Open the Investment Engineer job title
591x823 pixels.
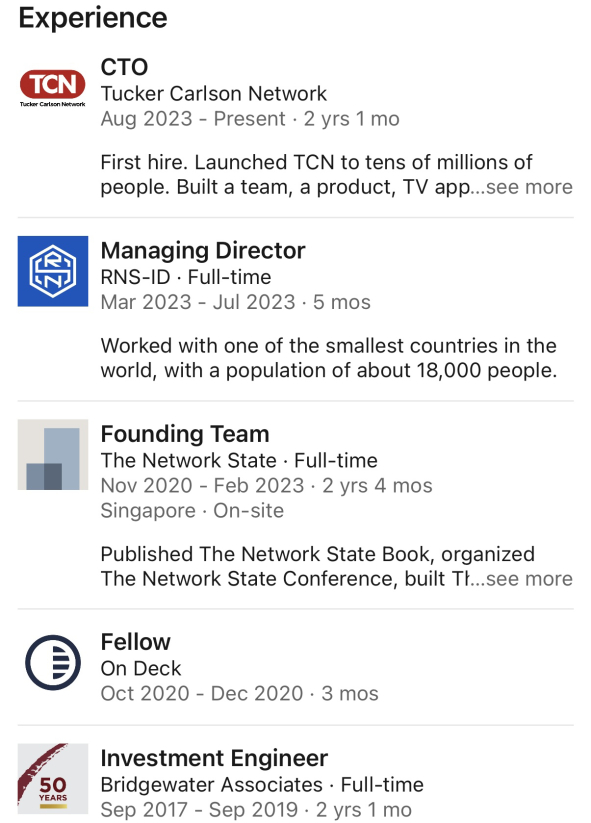pos(214,758)
